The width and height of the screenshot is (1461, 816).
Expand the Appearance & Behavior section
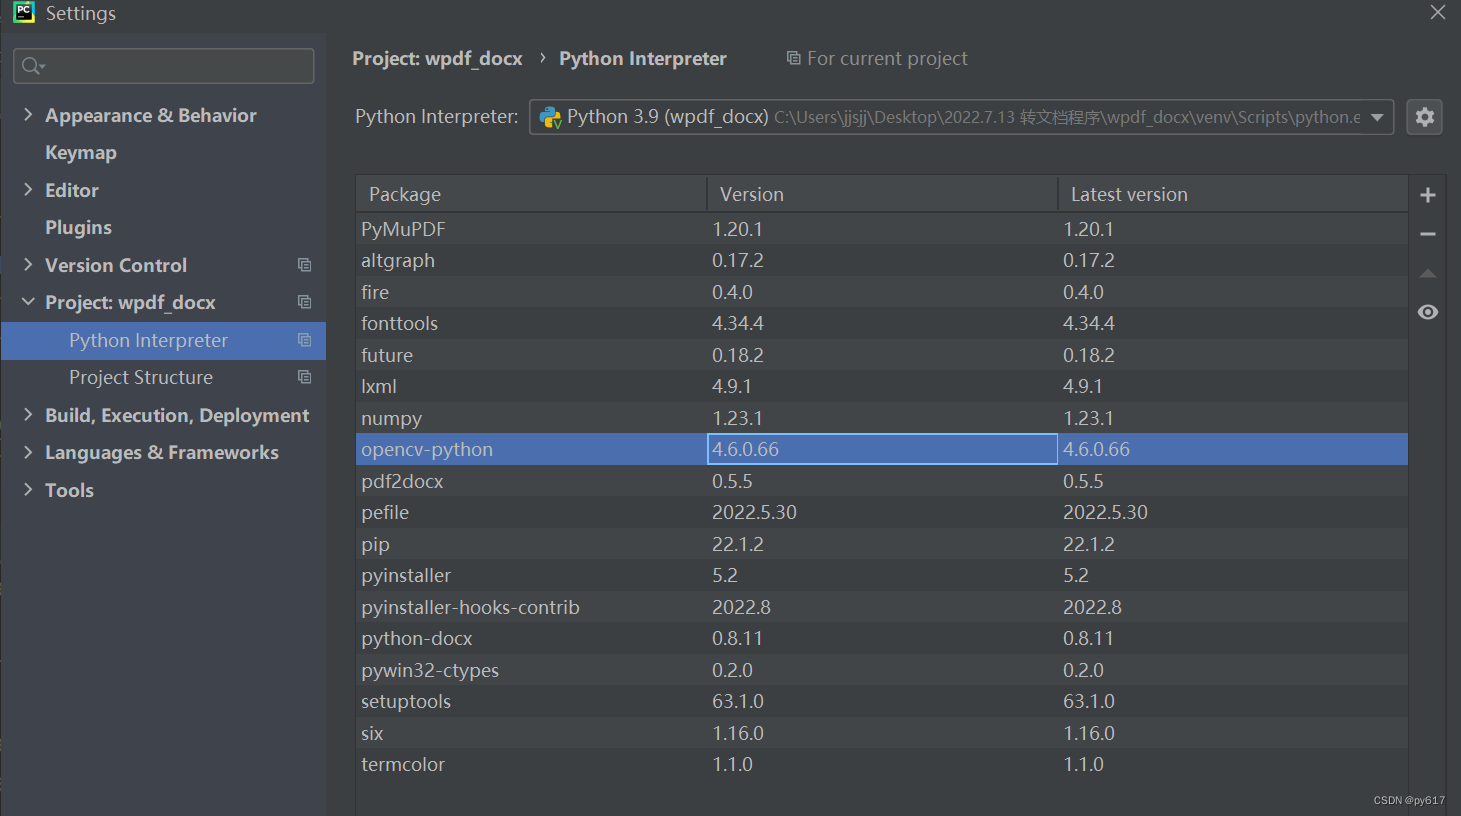(x=28, y=115)
